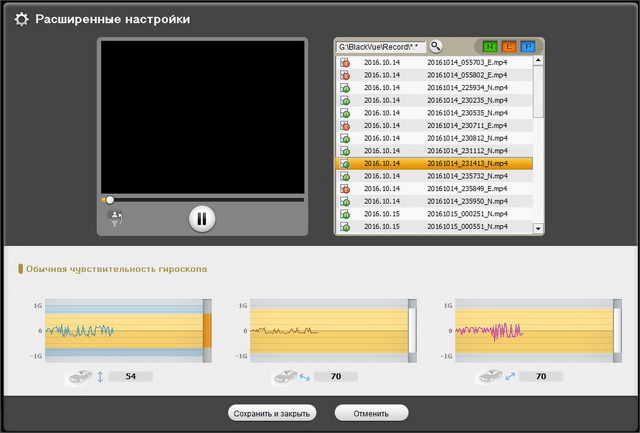Click the teal vertical-axis G-sensor graph
Image resolution: width=640 pixels, height=433 pixels.
pyautogui.click(x=124, y=331)
